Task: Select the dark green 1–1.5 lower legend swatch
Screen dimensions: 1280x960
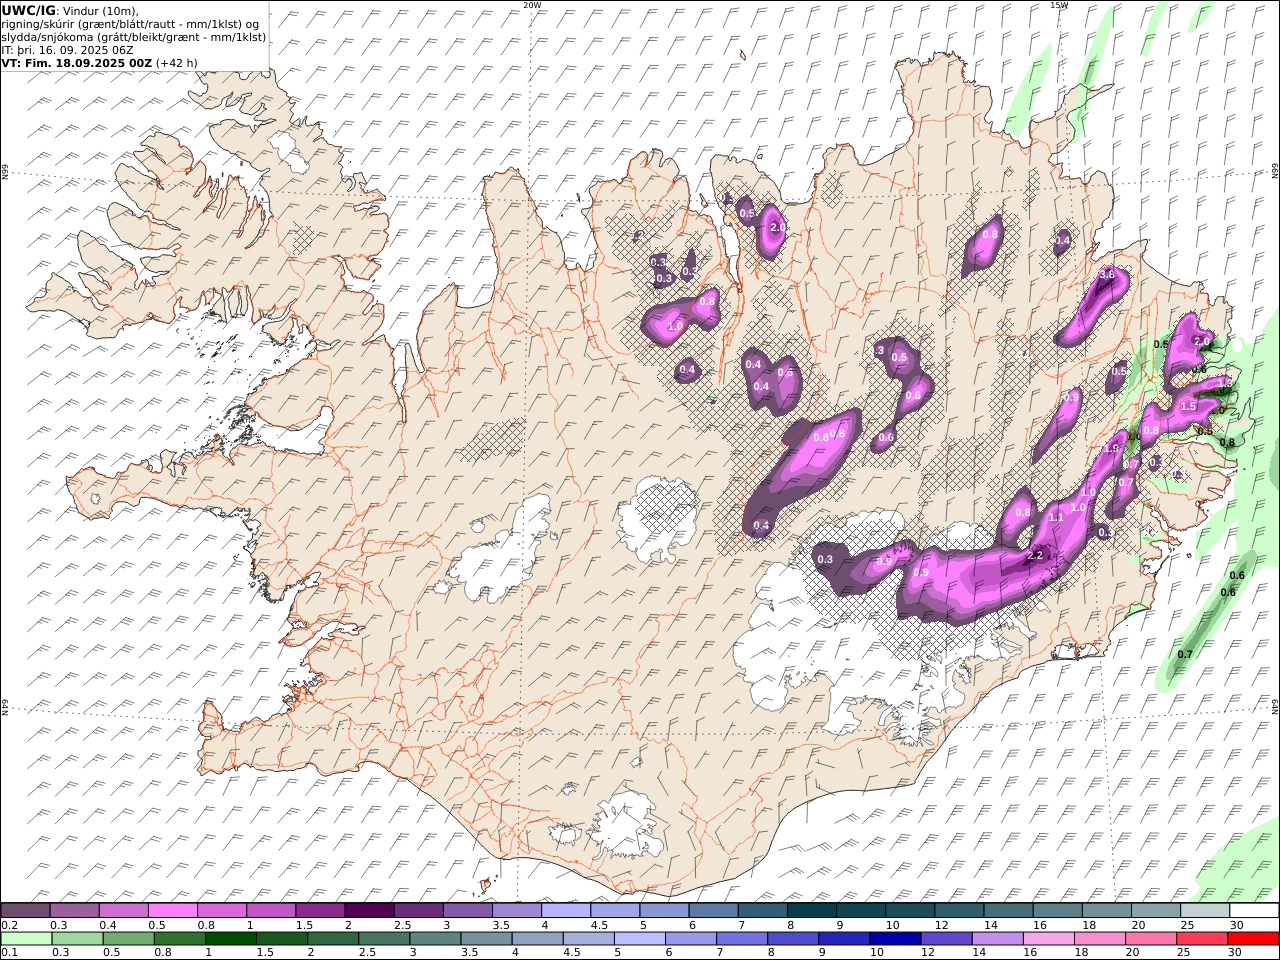Action: tap(230, 939)
